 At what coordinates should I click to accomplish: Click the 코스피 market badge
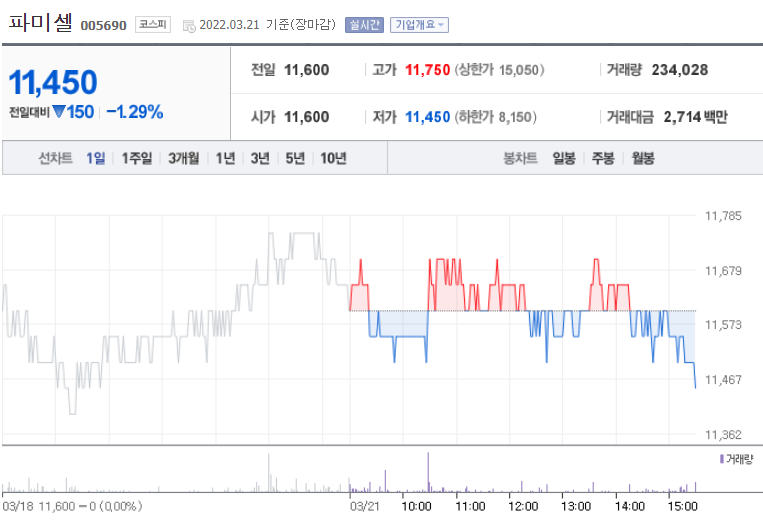[153, 24]
